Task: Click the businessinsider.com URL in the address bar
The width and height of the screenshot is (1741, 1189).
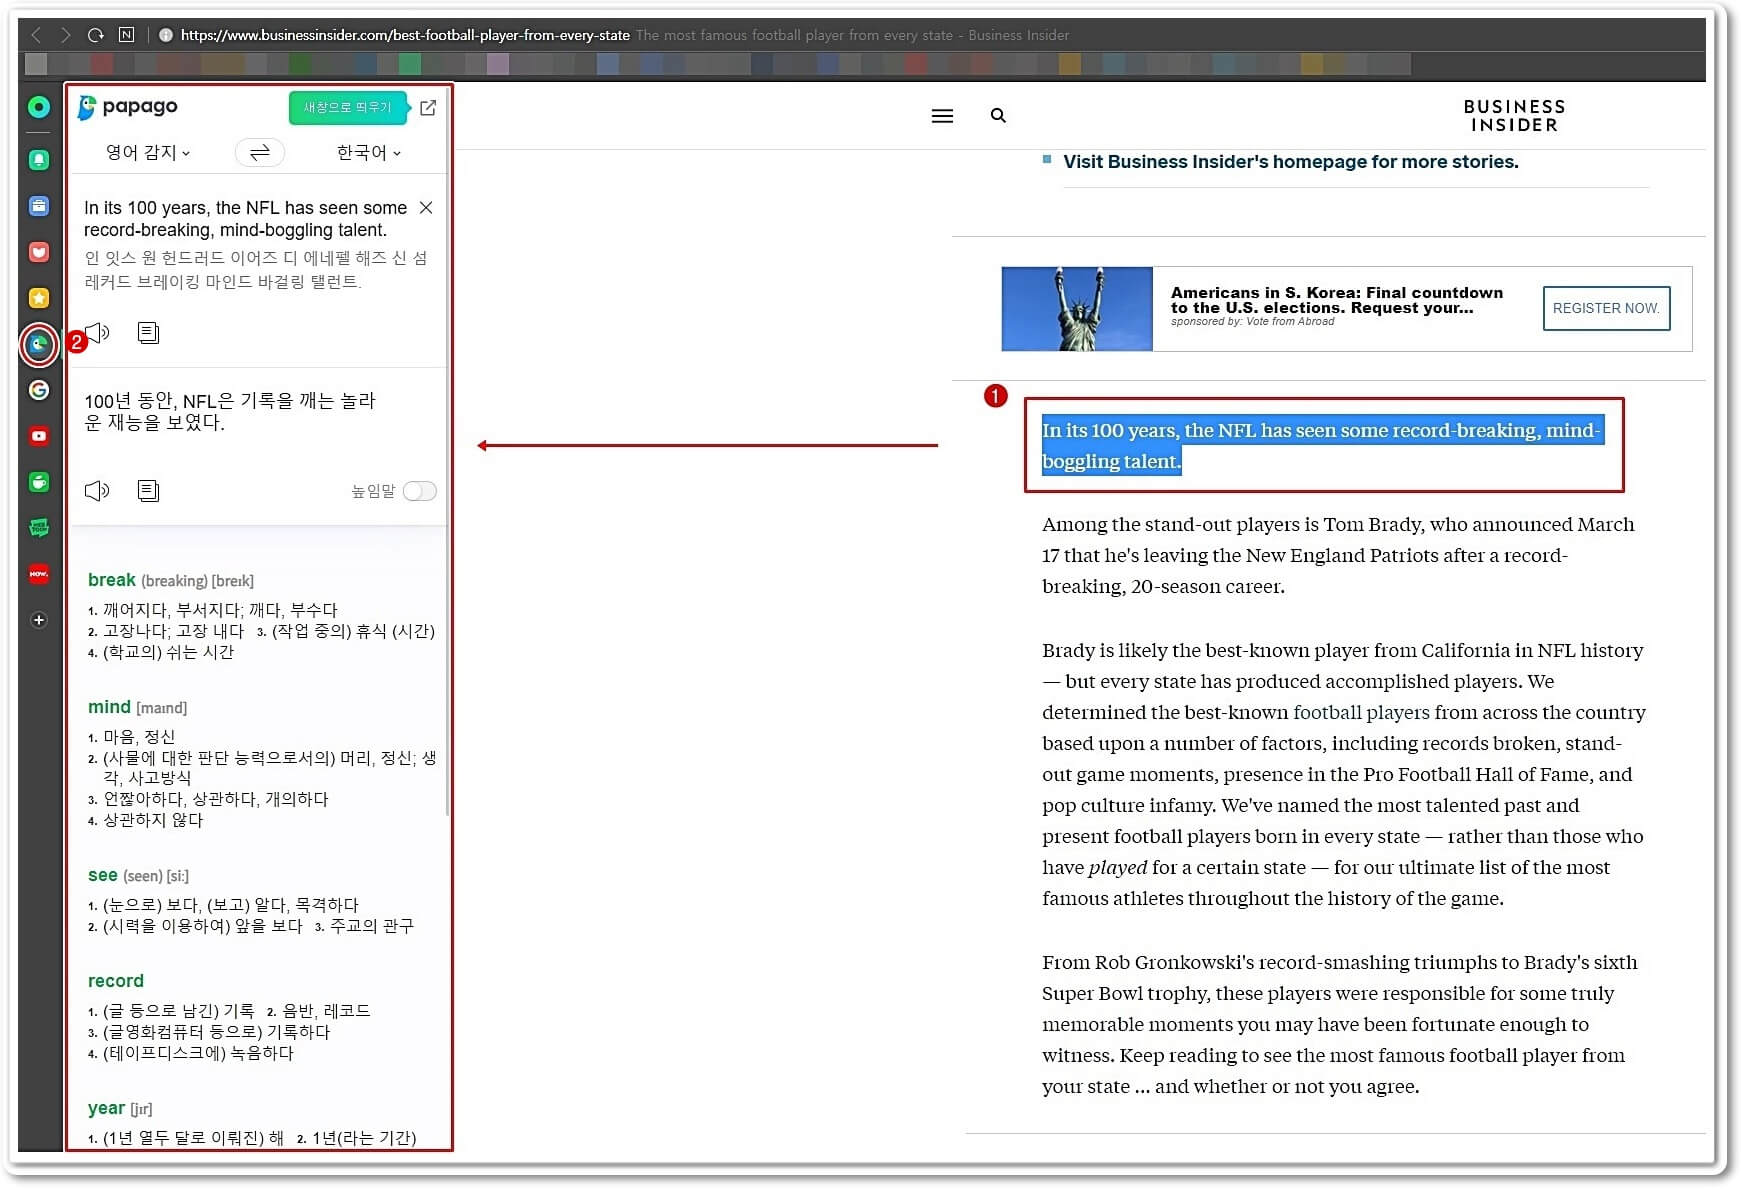Action: pyautogui.click(x=405, y=35)
